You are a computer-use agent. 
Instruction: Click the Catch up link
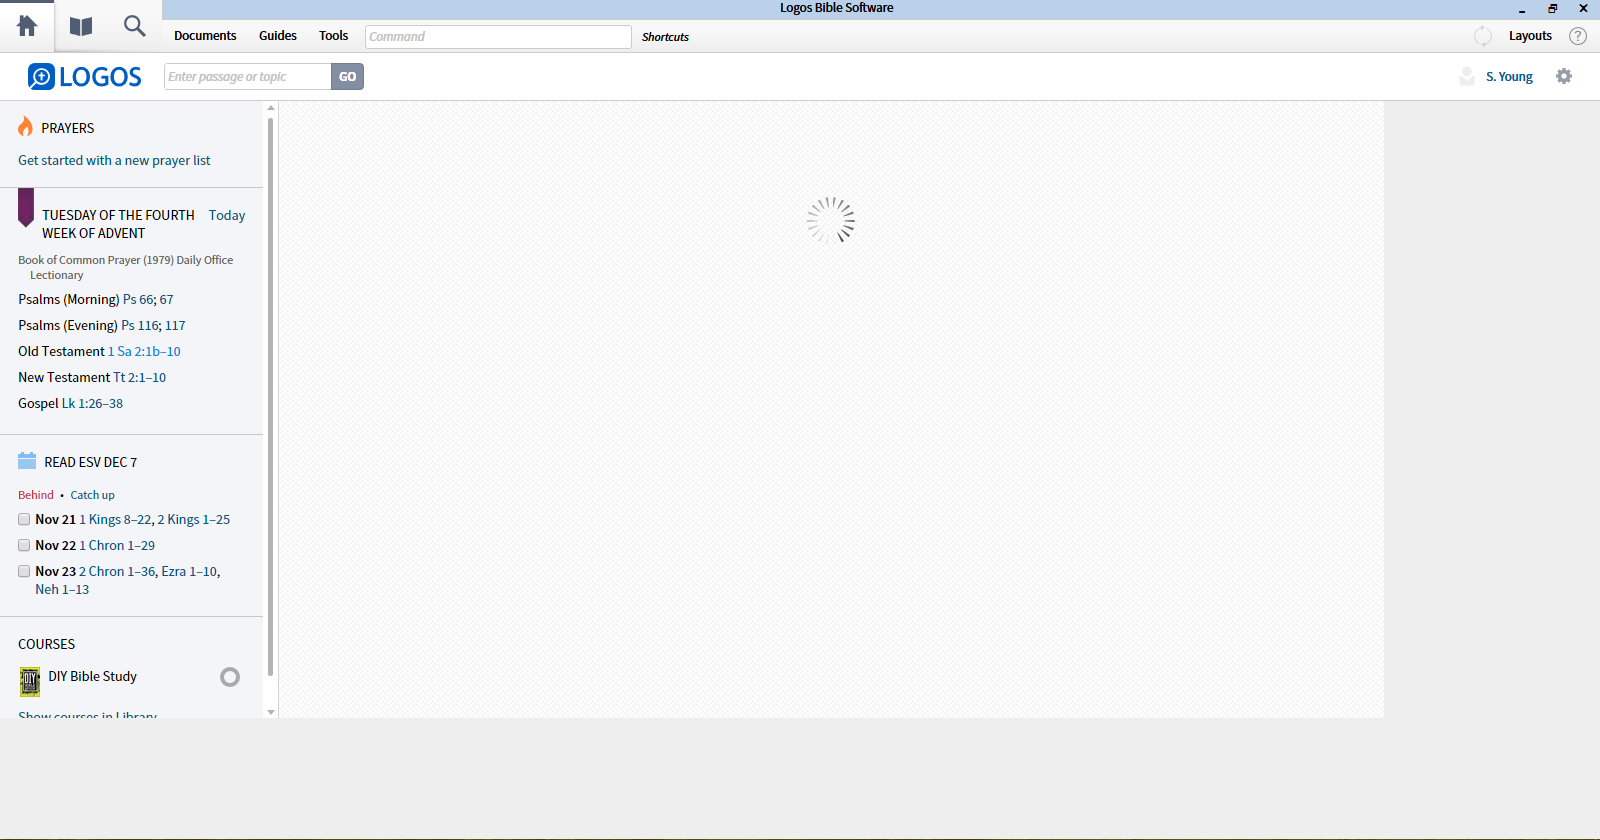[x=92, y=495]
